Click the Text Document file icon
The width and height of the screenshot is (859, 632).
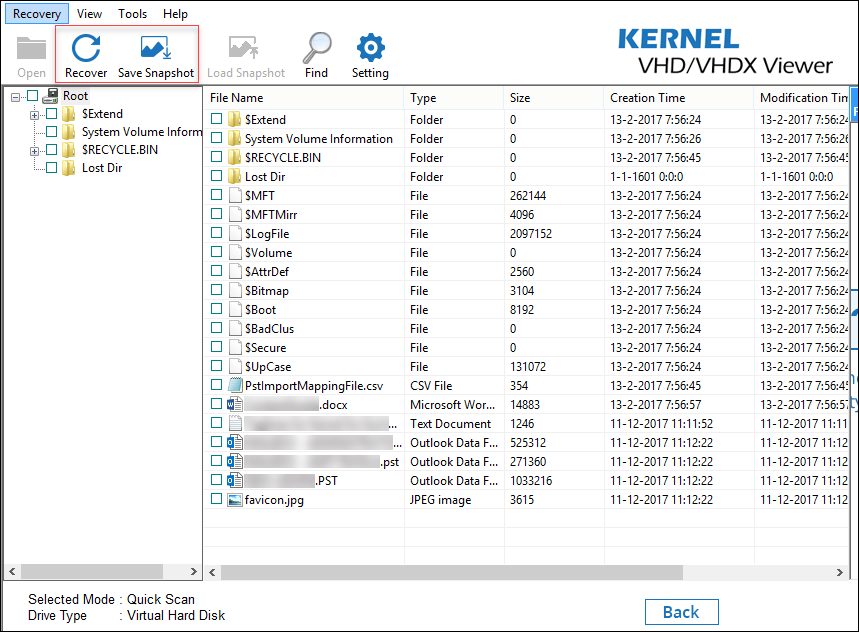(235, 424)
